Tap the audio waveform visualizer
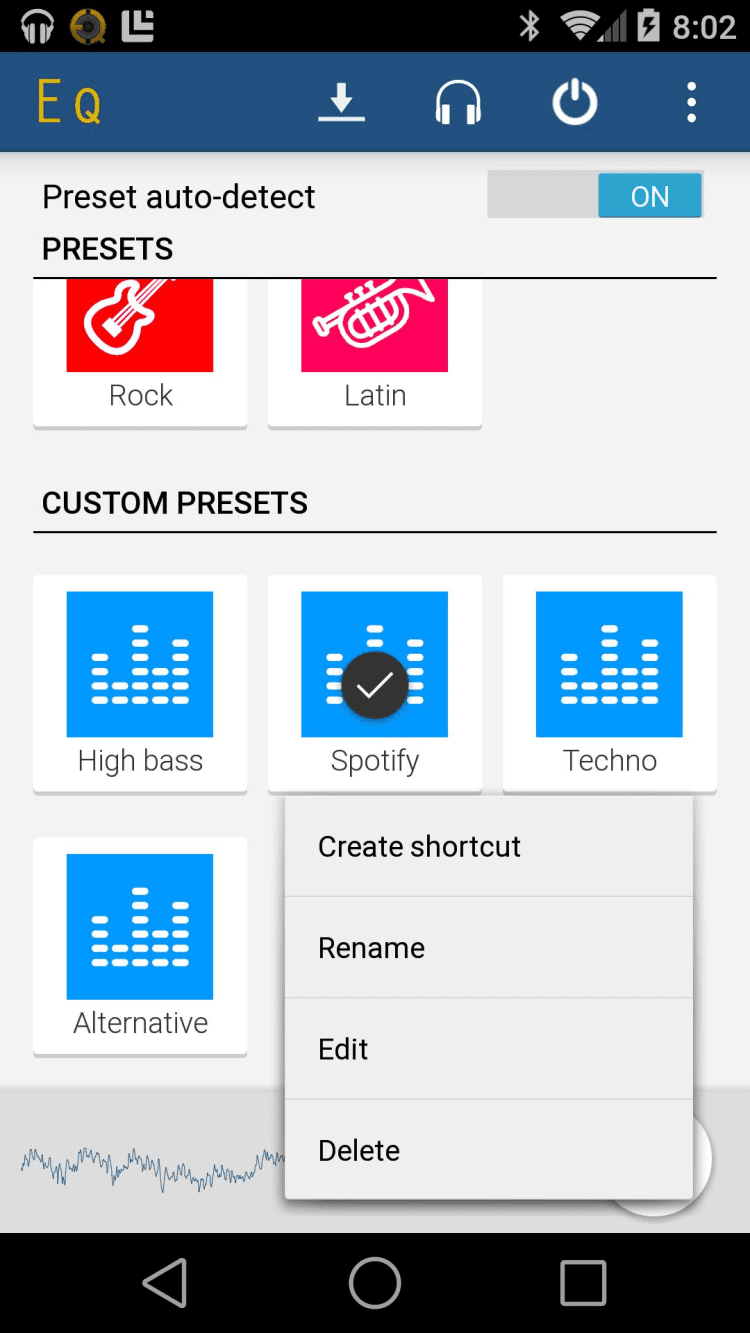Screen dimensions: 750x1333 (150, 1166)
